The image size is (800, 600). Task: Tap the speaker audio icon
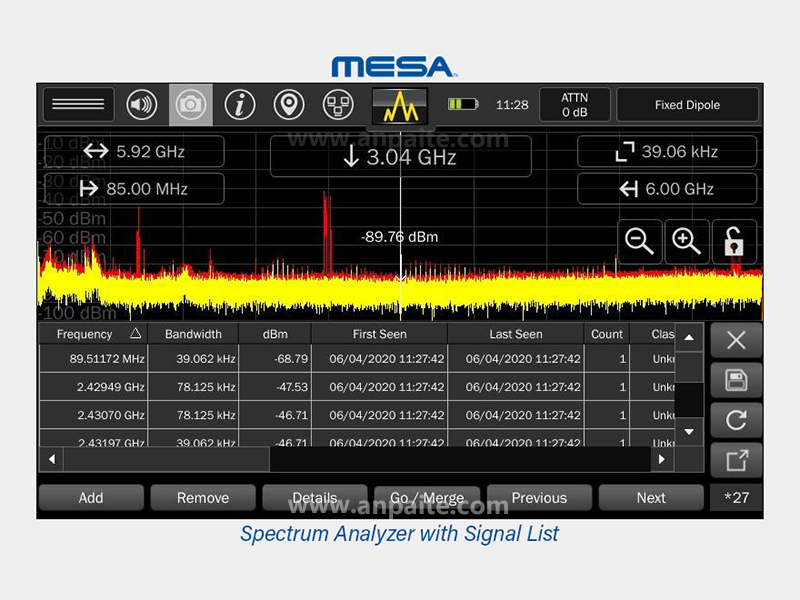[142, 105]
